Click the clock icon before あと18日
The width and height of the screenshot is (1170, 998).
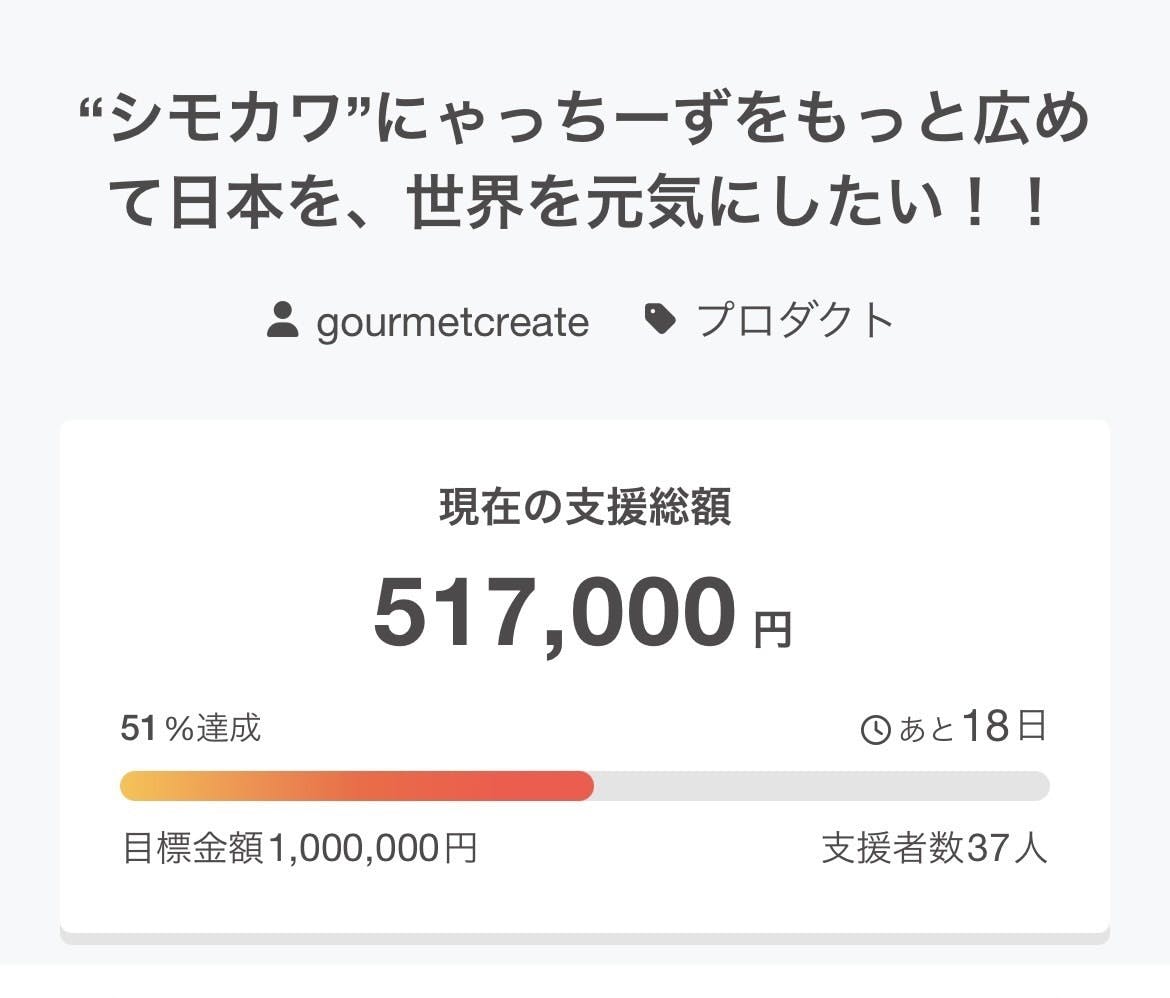pyautogui.click(x=875, y=731)
